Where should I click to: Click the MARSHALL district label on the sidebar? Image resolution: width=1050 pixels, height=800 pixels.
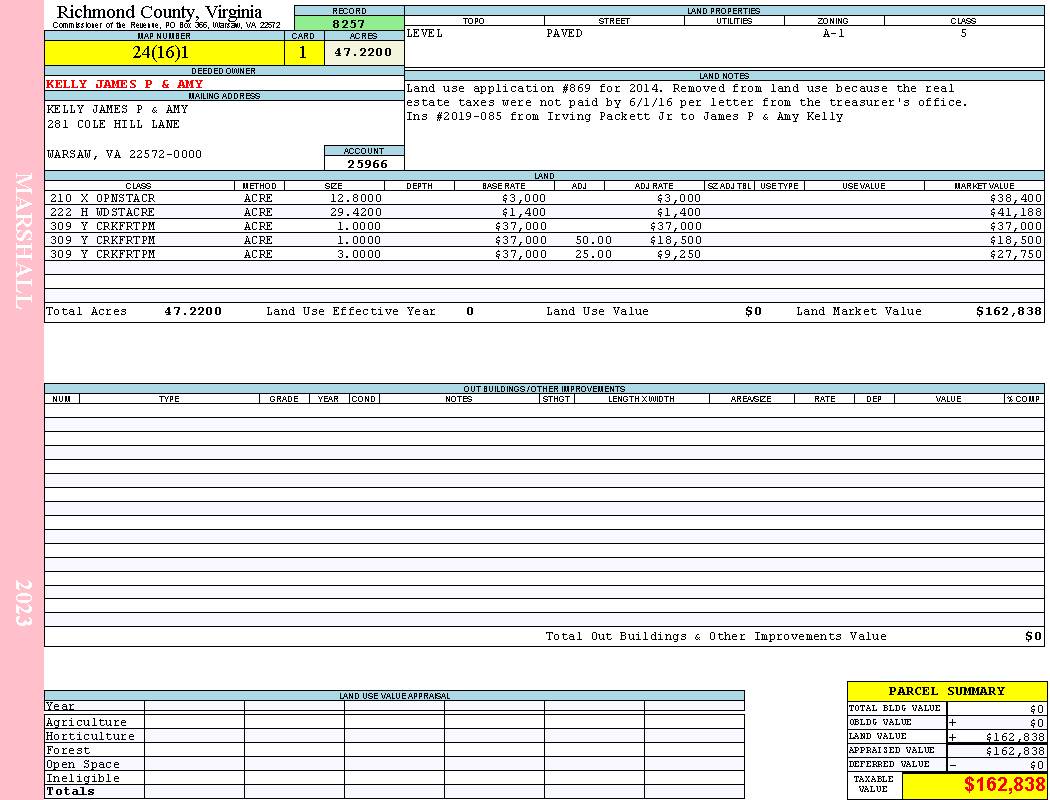point(23,241)
